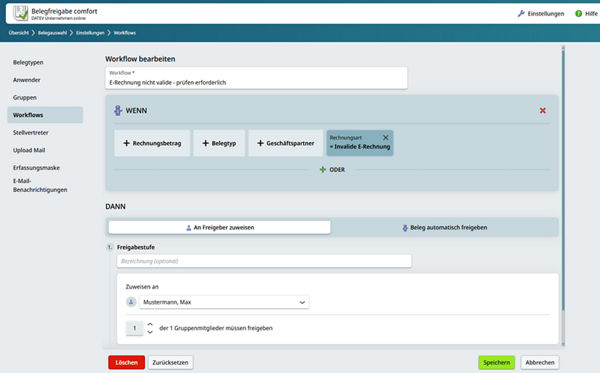
Task: Select the Invalide E-Rechnung Rechnungsart chip
Action: click(360, 143)
